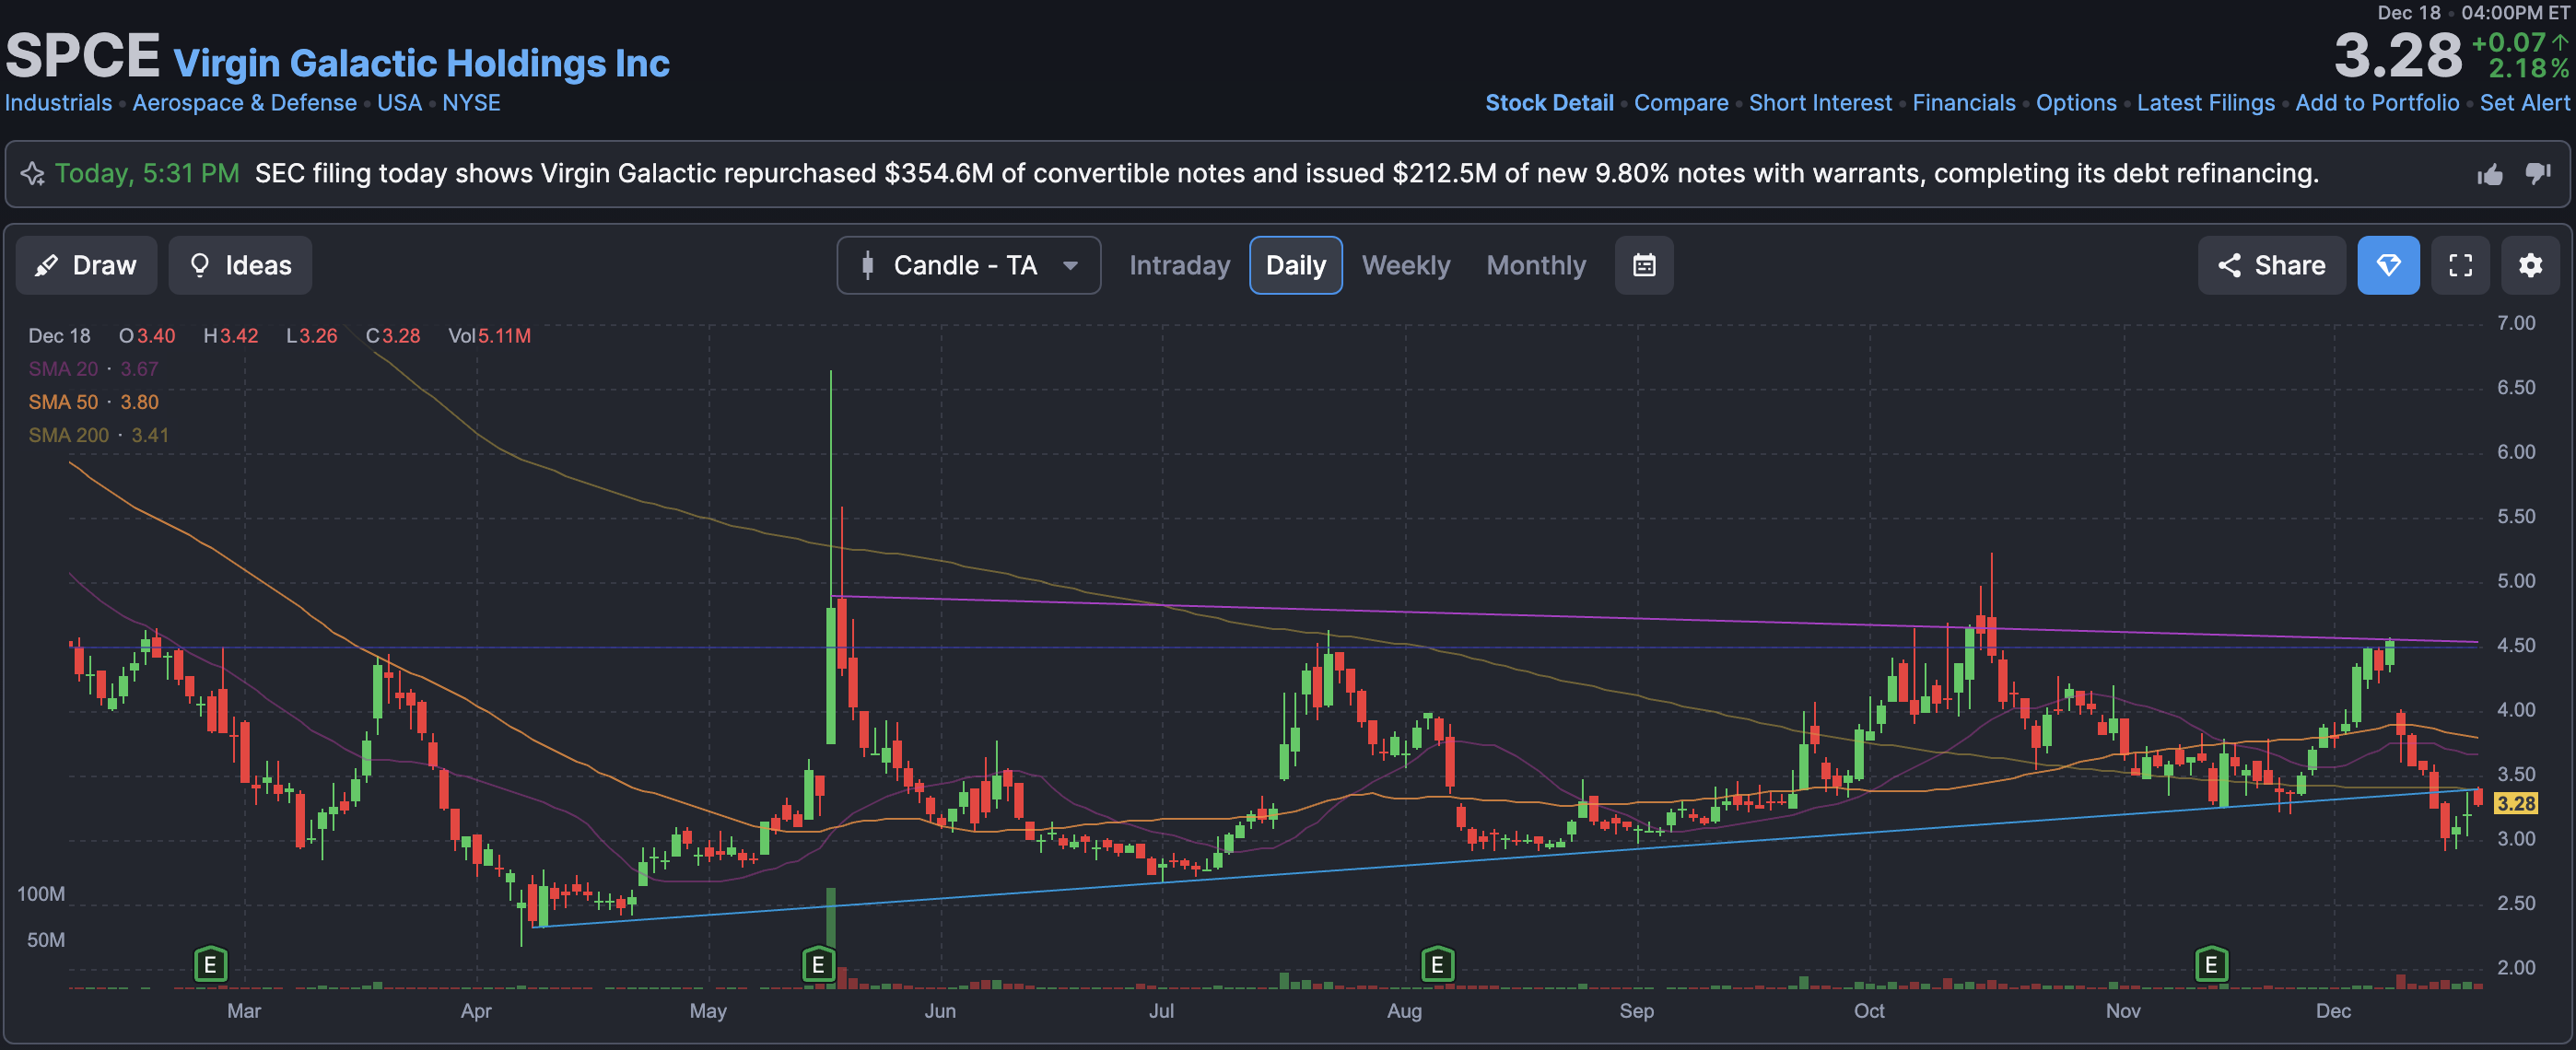Click the AI sparkle icon beside news
Screen dimensions: 2576x1050
coord(32,174)
